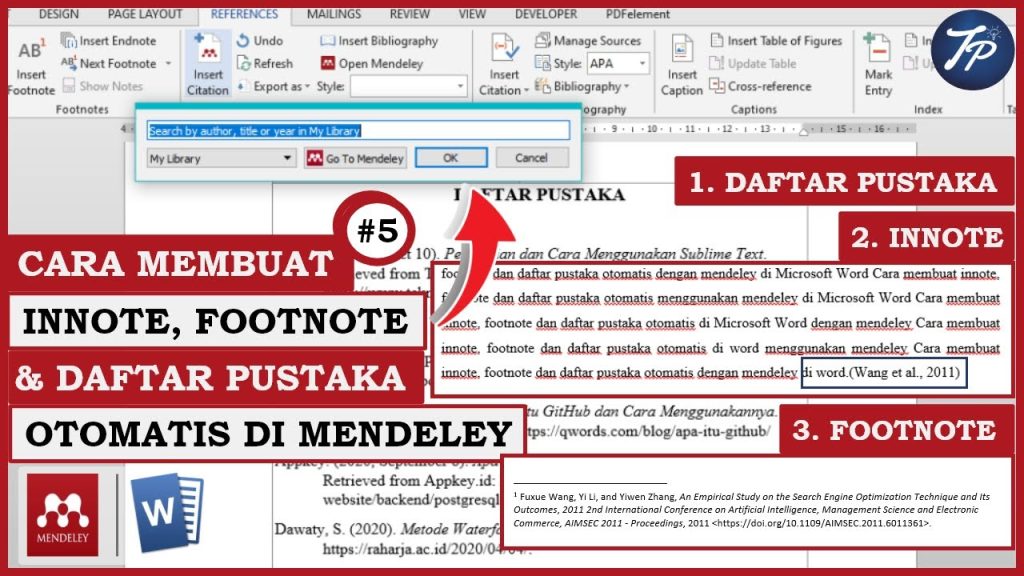The image size is (1024, 576).
Task: Click the qwords.com GitHub link
Action: 648,431
